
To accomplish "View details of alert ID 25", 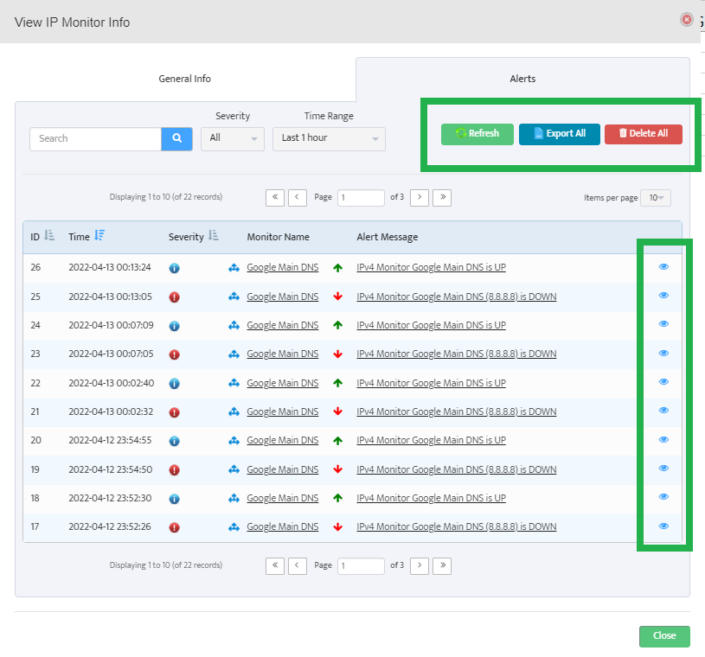I will [664, 295].
